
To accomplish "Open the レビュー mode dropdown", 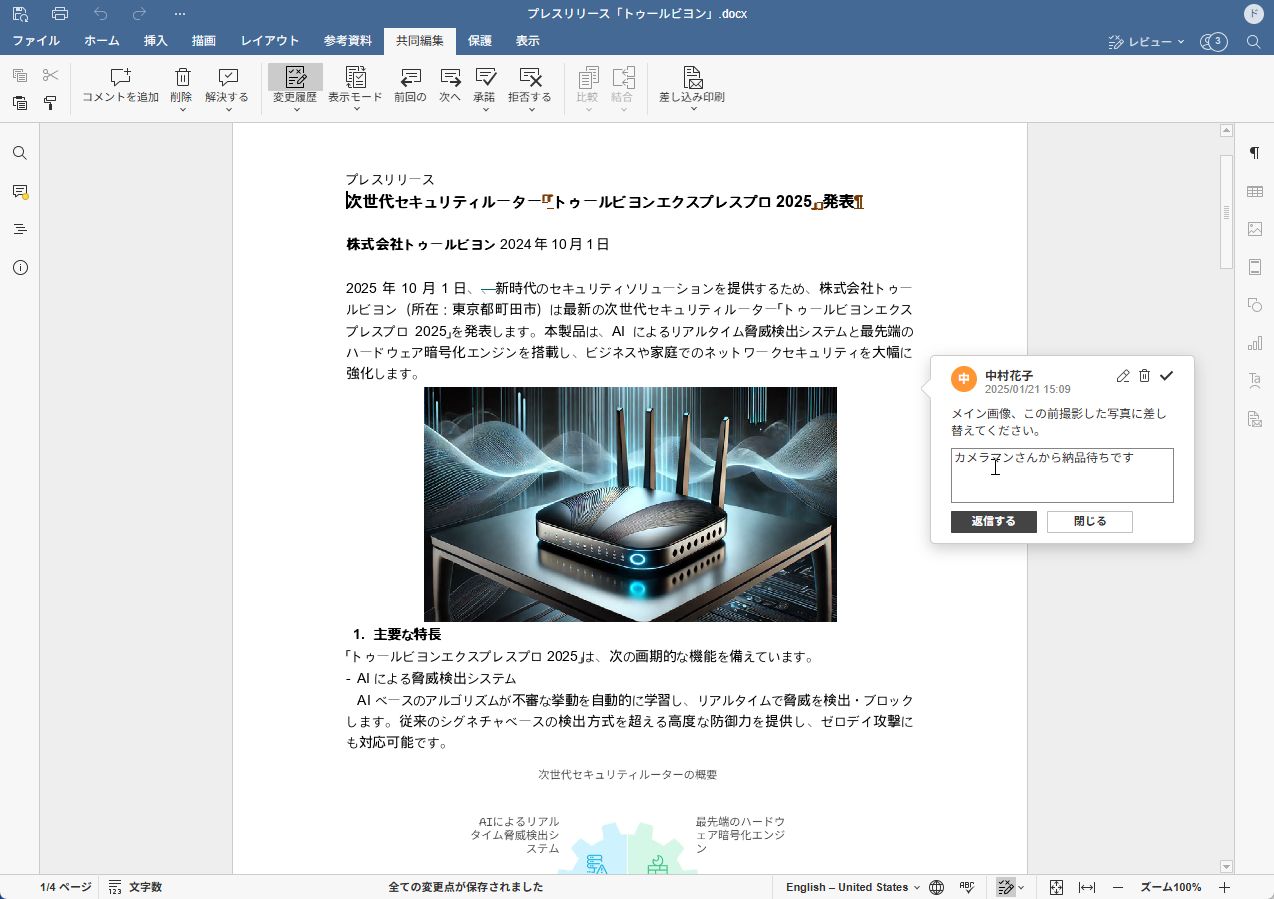I will 1146,42.
